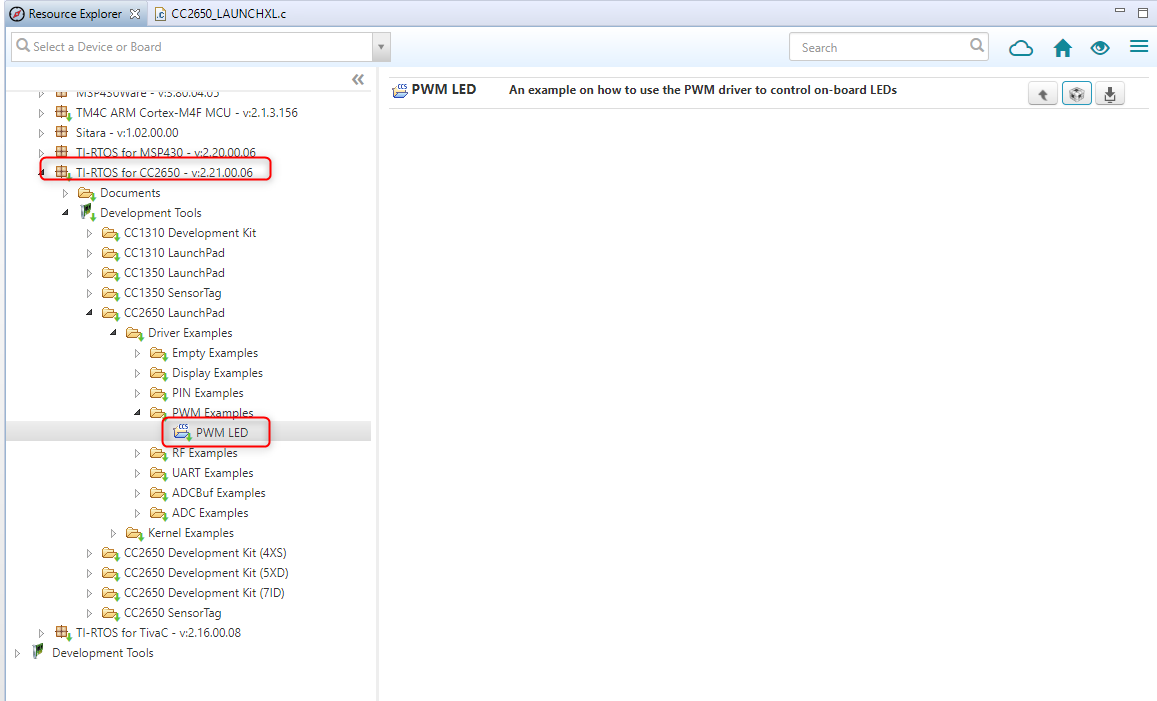
Task: Switch to the CC2650_LAUNCHXL.c tab
Action: [x=221, y=14]
